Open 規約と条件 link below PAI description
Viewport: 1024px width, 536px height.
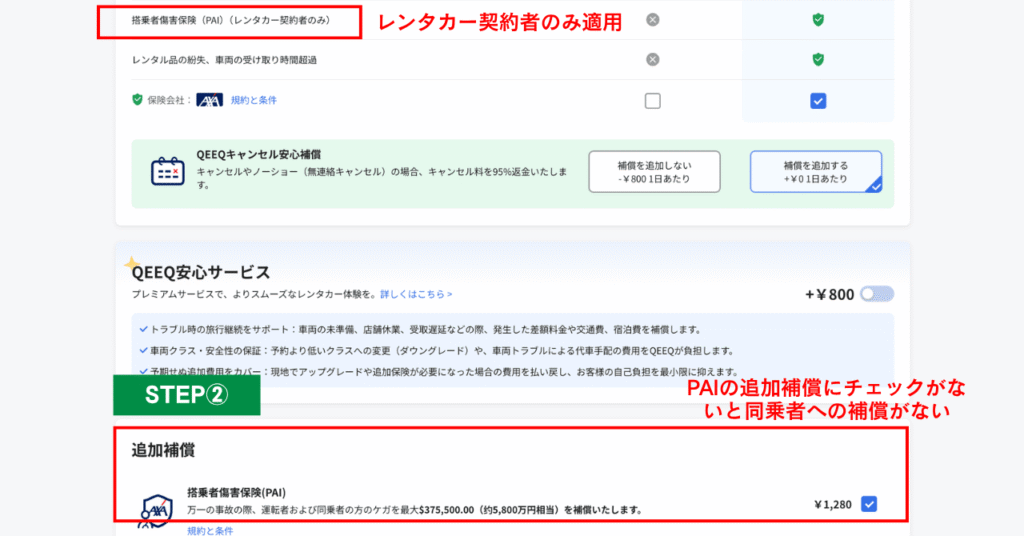210,531
